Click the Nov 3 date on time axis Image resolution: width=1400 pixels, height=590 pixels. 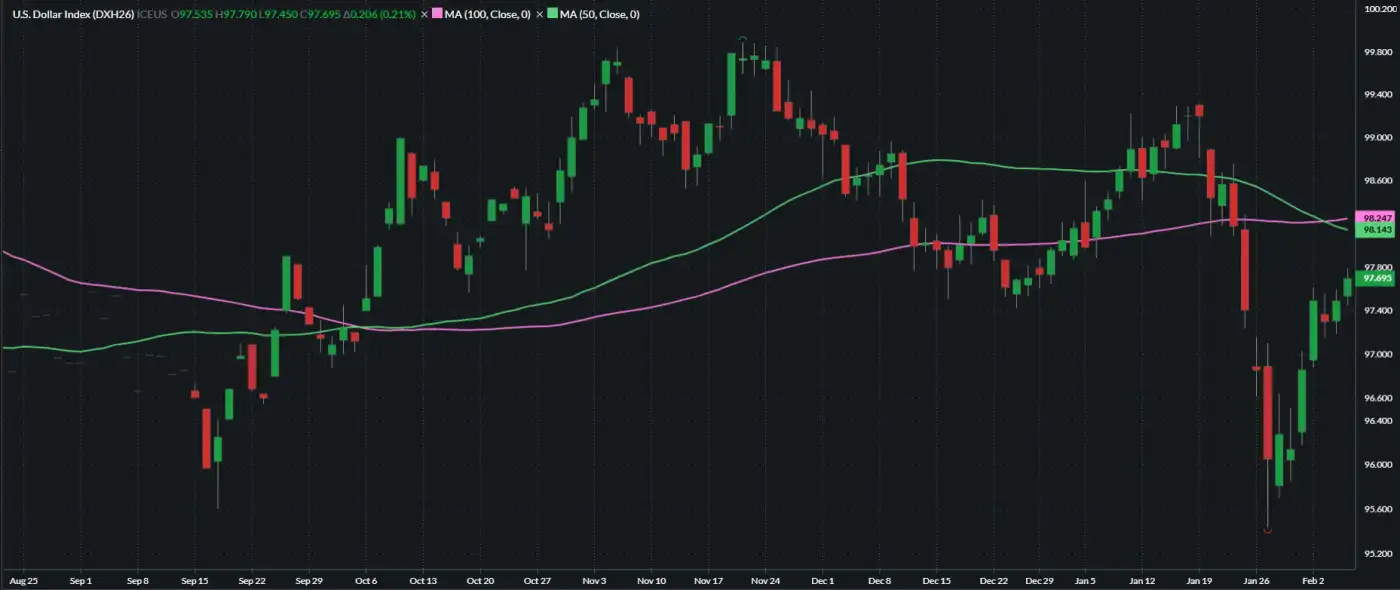point(594,580)
